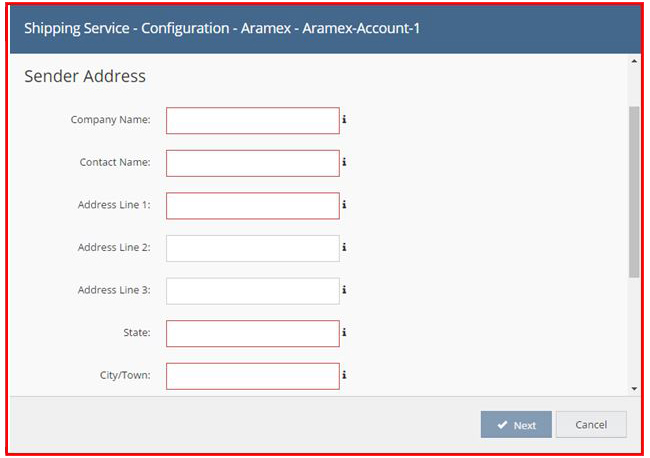Click the info icon beside Address Line 2
The height and width of the screenshot is (458, 650).
pos(344,247)
